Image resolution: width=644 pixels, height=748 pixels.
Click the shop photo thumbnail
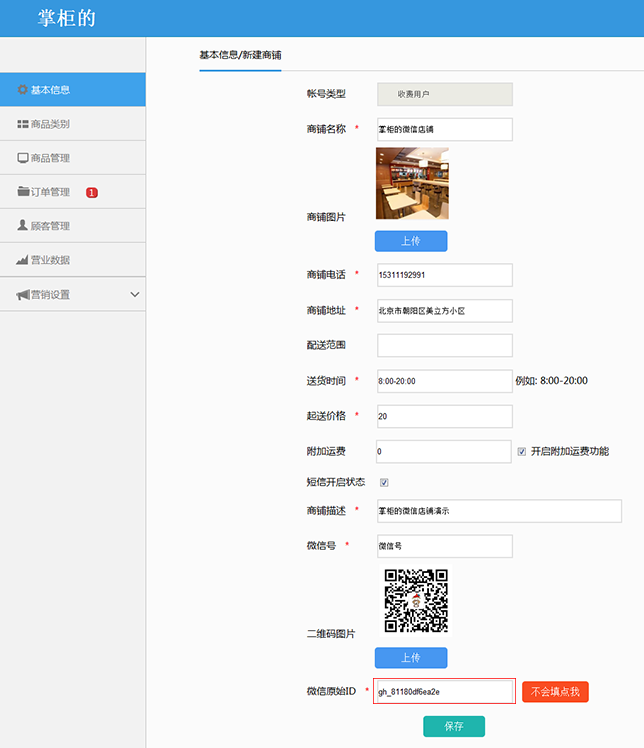click(x=412, y=184)
